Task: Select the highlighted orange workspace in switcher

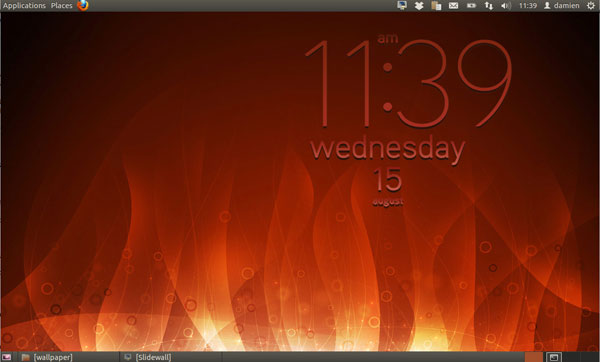Action: tap(533, 357)
